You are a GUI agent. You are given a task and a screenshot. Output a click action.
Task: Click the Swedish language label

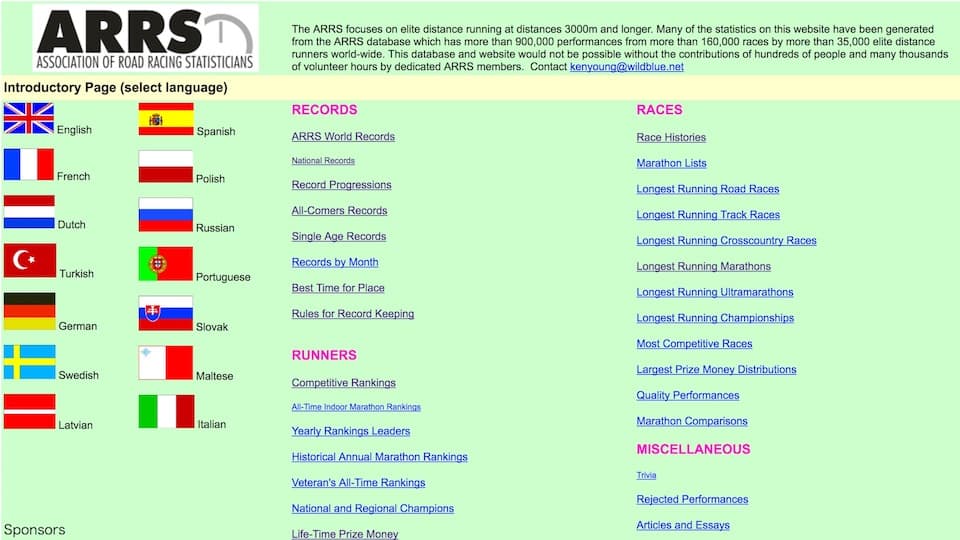pyautogui.click(x=78, y=375)
